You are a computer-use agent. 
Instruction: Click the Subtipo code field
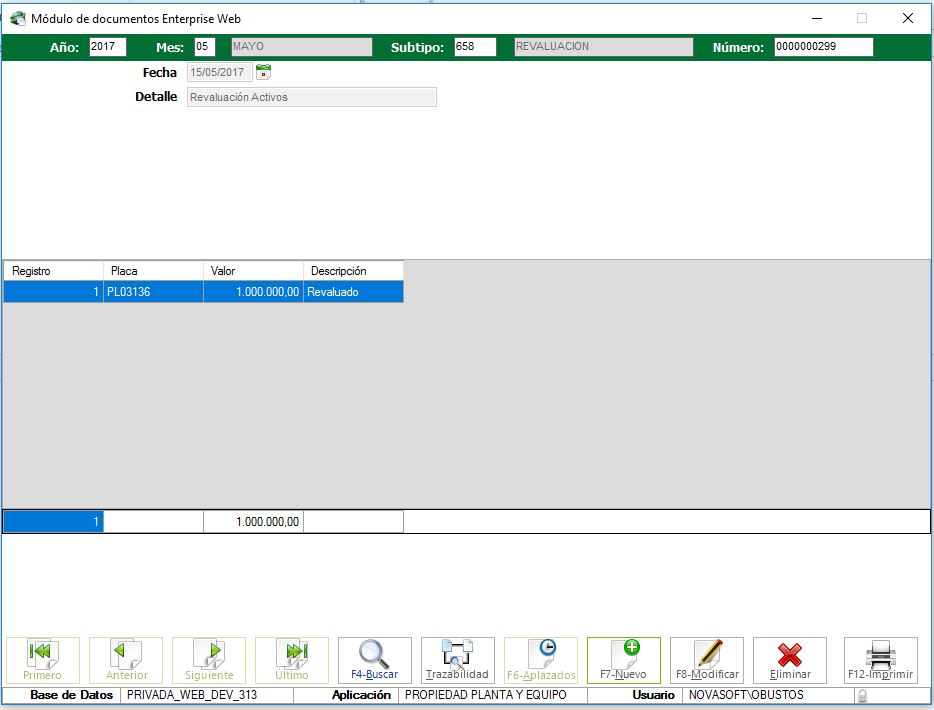(x=475, y=46)
